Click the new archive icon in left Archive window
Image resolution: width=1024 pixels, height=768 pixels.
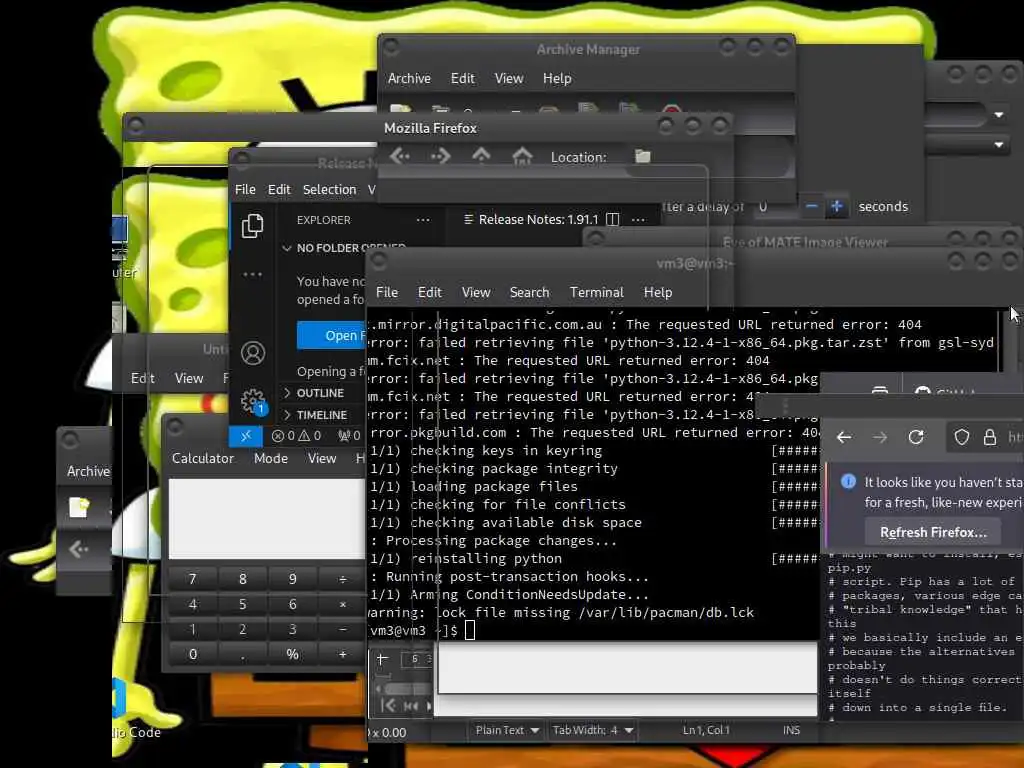pos(79,507)
